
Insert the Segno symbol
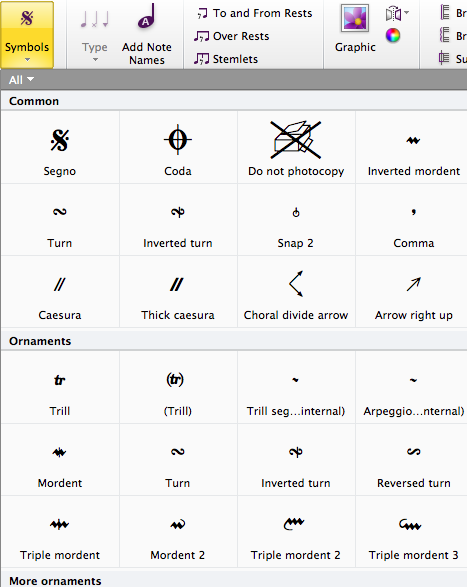tap(60, 147)
